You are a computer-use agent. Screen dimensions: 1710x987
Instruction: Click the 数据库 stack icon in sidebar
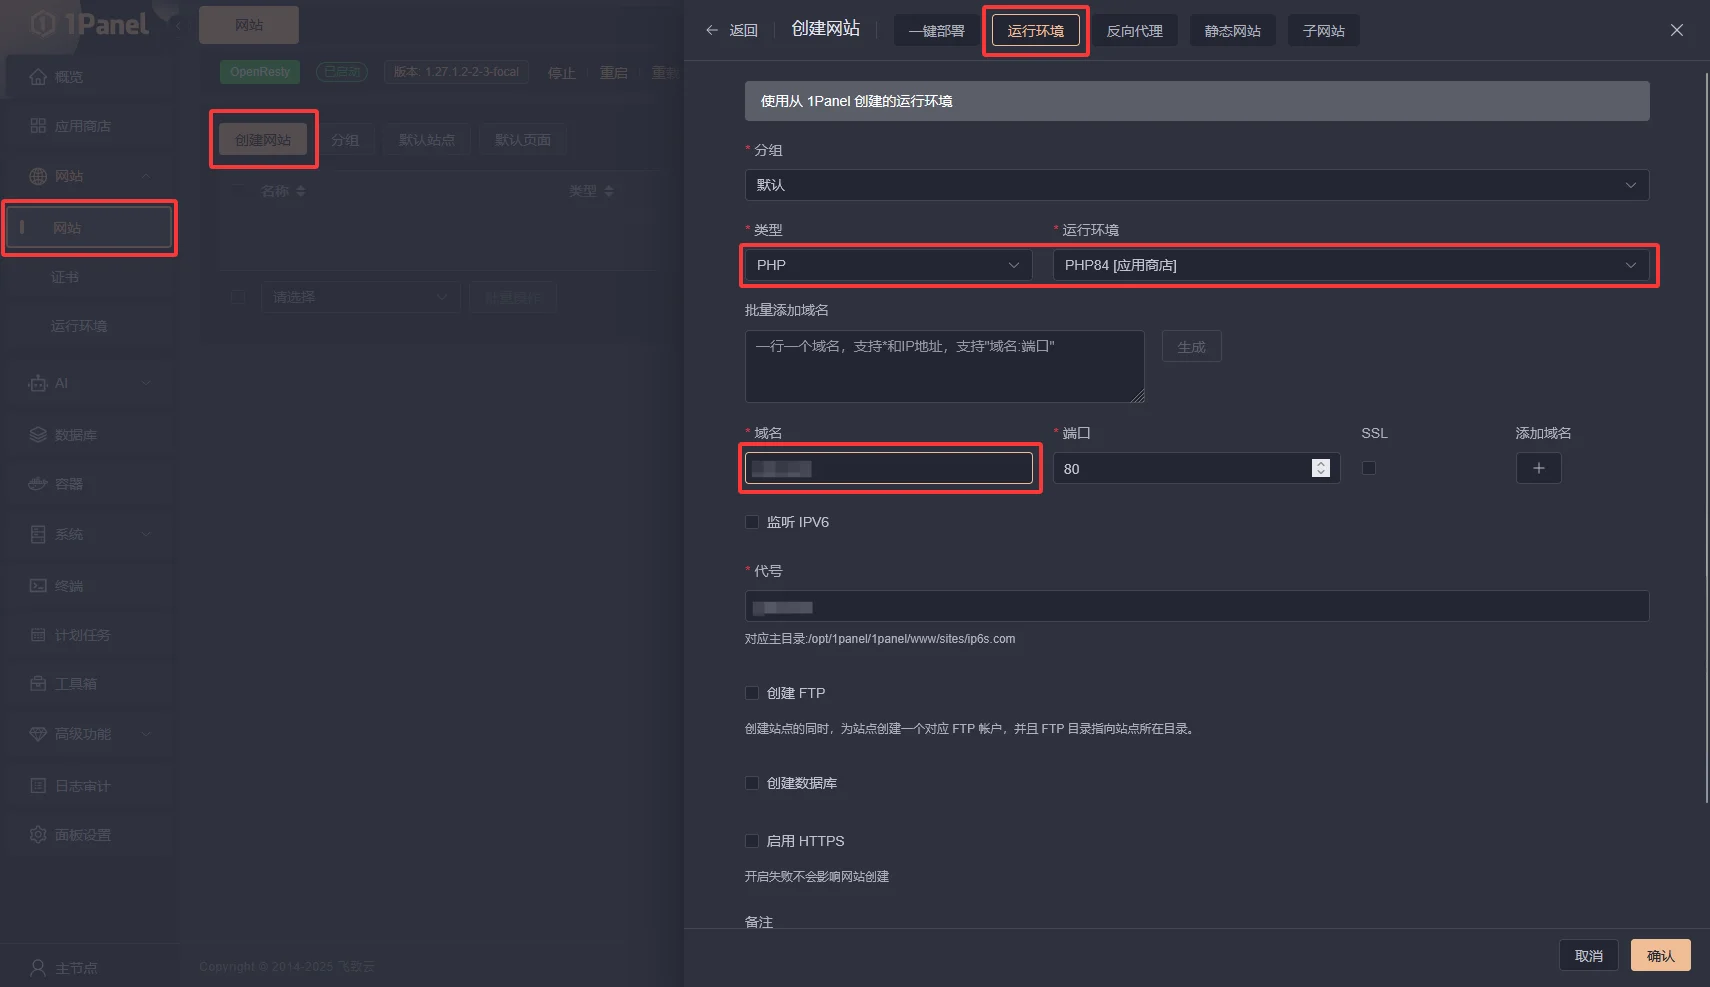pyautogui.click(x=38, y=435)
